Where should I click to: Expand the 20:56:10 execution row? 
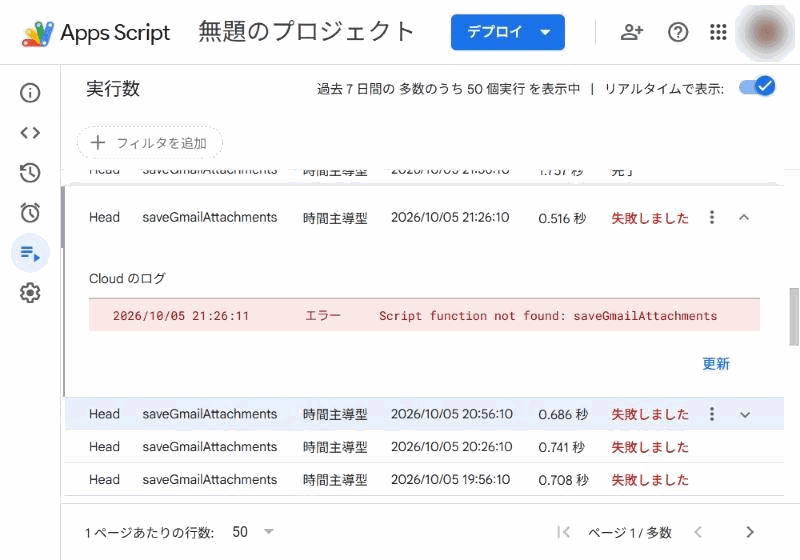pos(745,414)
